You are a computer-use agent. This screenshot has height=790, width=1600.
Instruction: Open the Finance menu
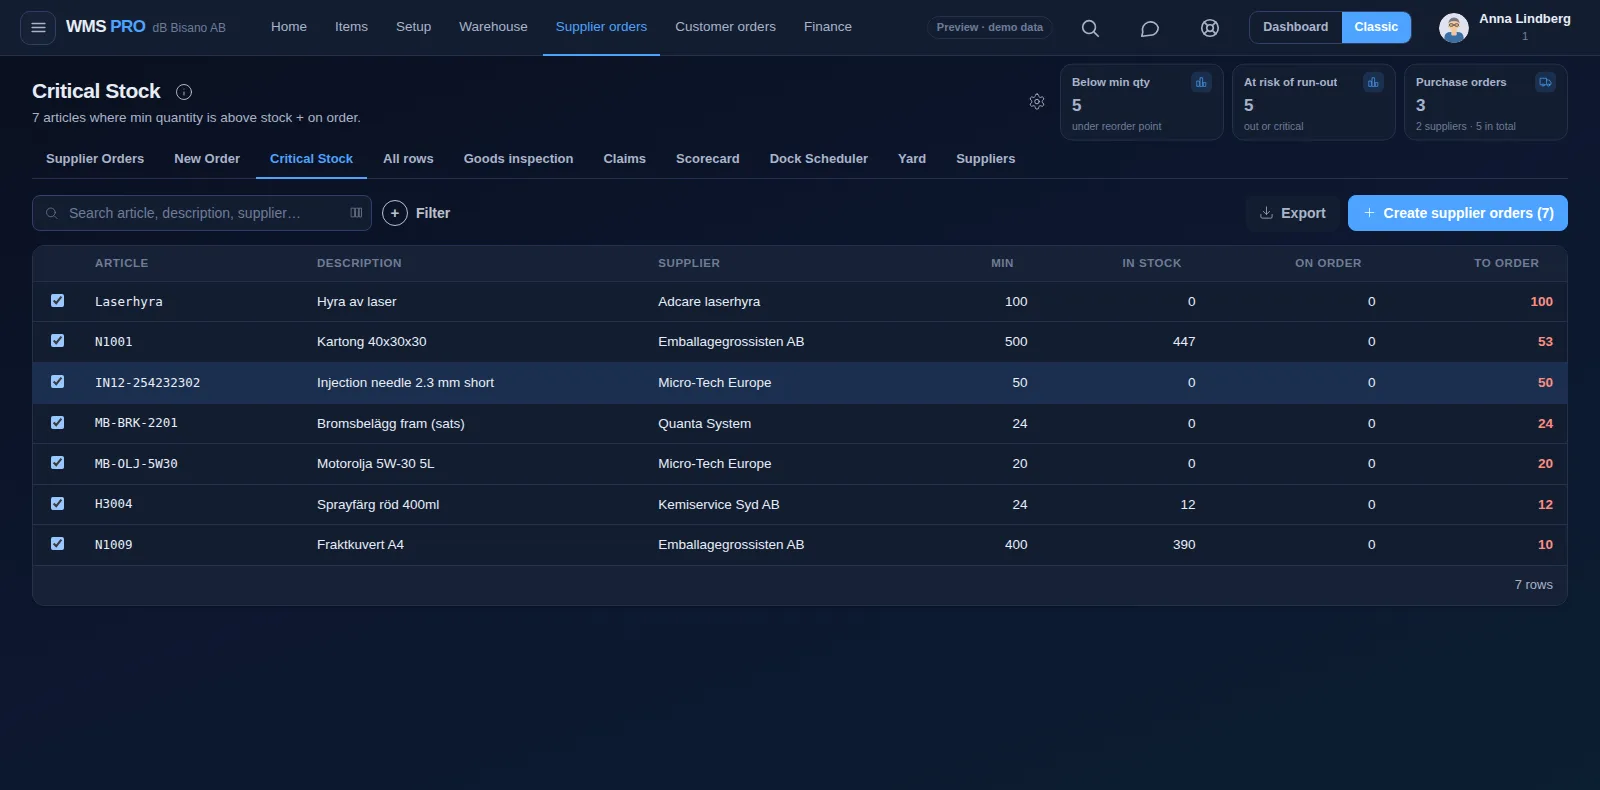click(x=828, y=27)
